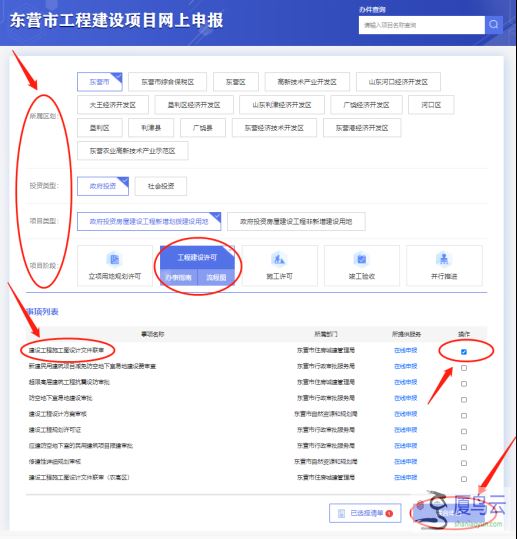
Task: Click the red count badge on 已选择清单
Action: [389, 513]
